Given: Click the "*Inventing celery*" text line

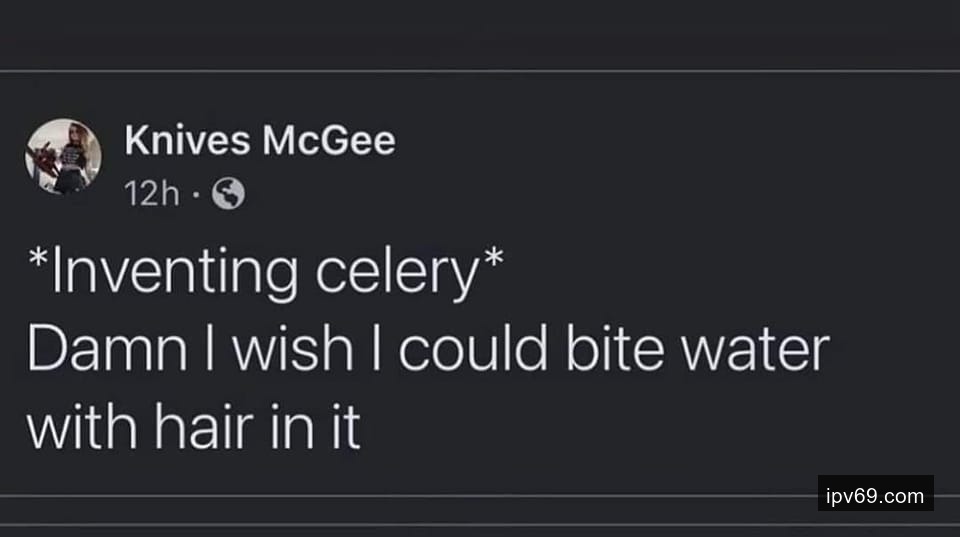Looking at the screenshot, I should pos(264,274).
